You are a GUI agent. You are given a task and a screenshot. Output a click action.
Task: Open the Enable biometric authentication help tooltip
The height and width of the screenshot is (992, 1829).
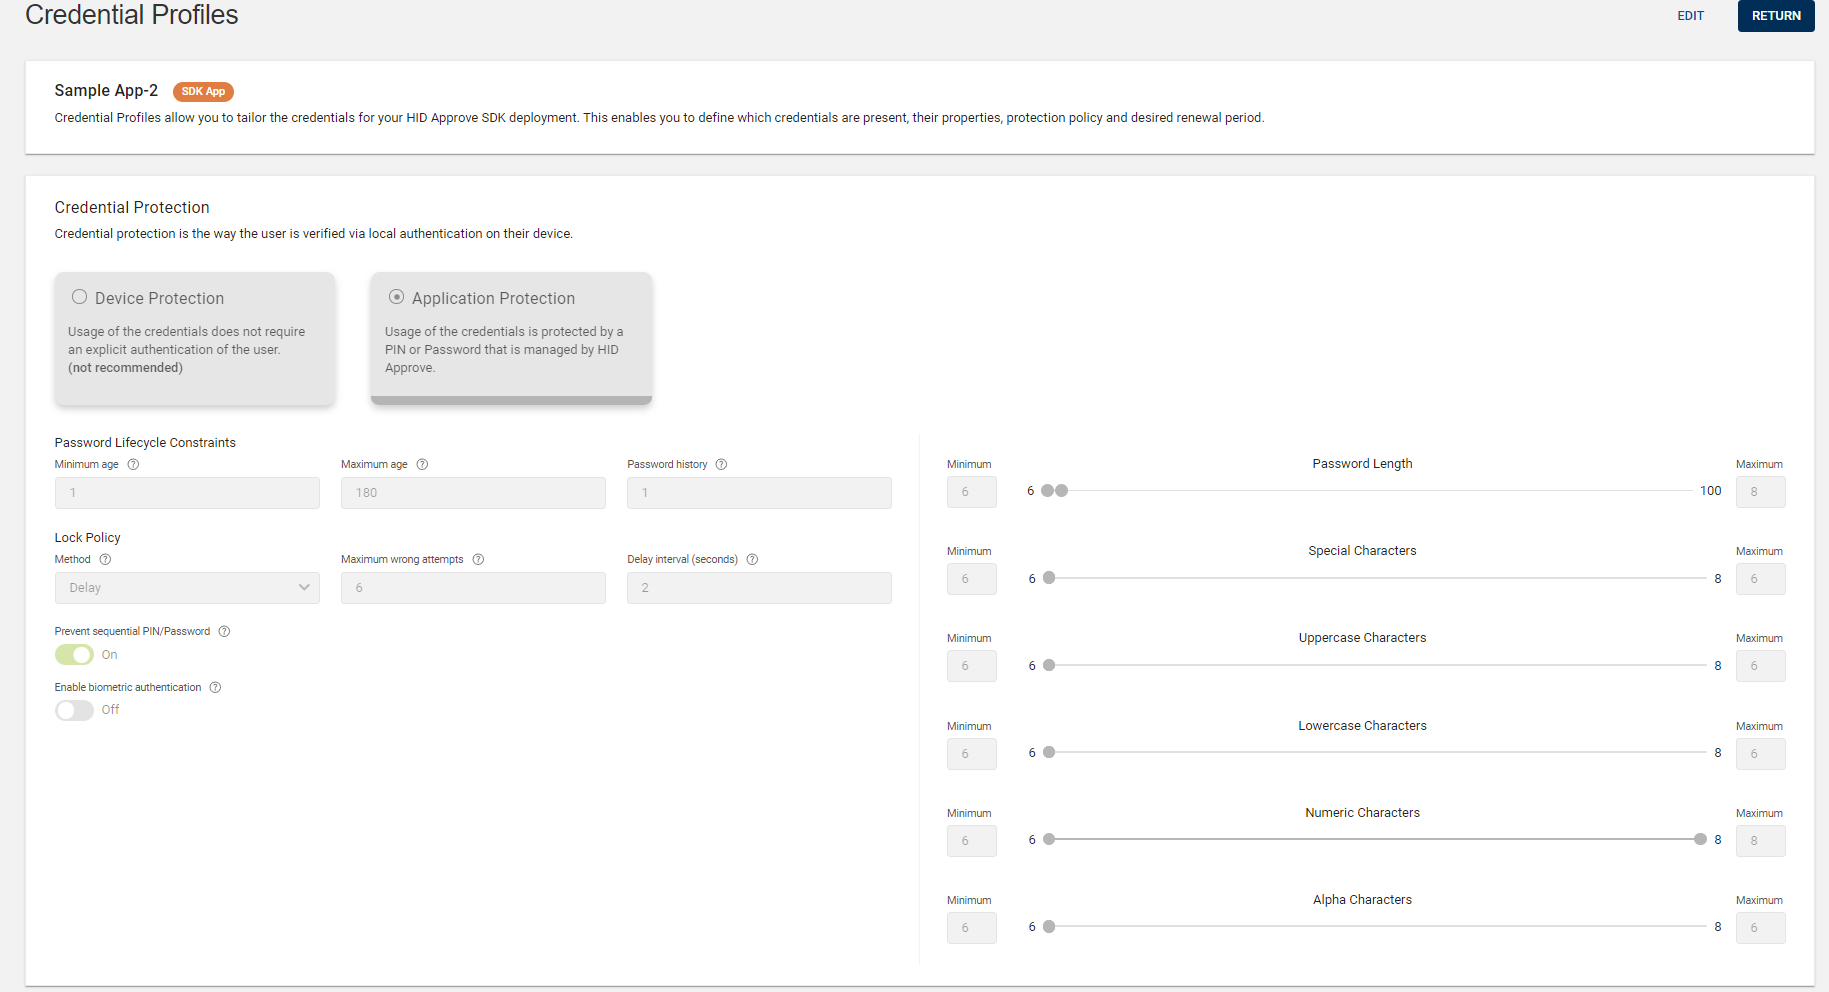point(215,687)
